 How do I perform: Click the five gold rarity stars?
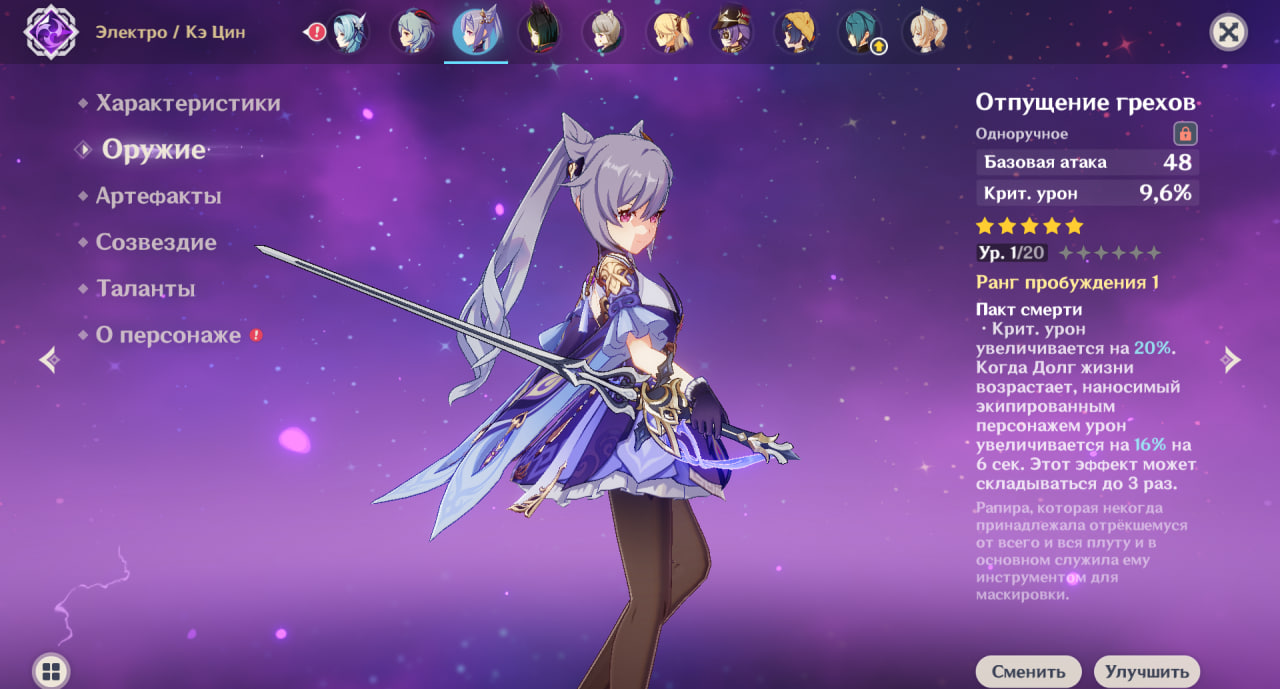coord(1030,226)
